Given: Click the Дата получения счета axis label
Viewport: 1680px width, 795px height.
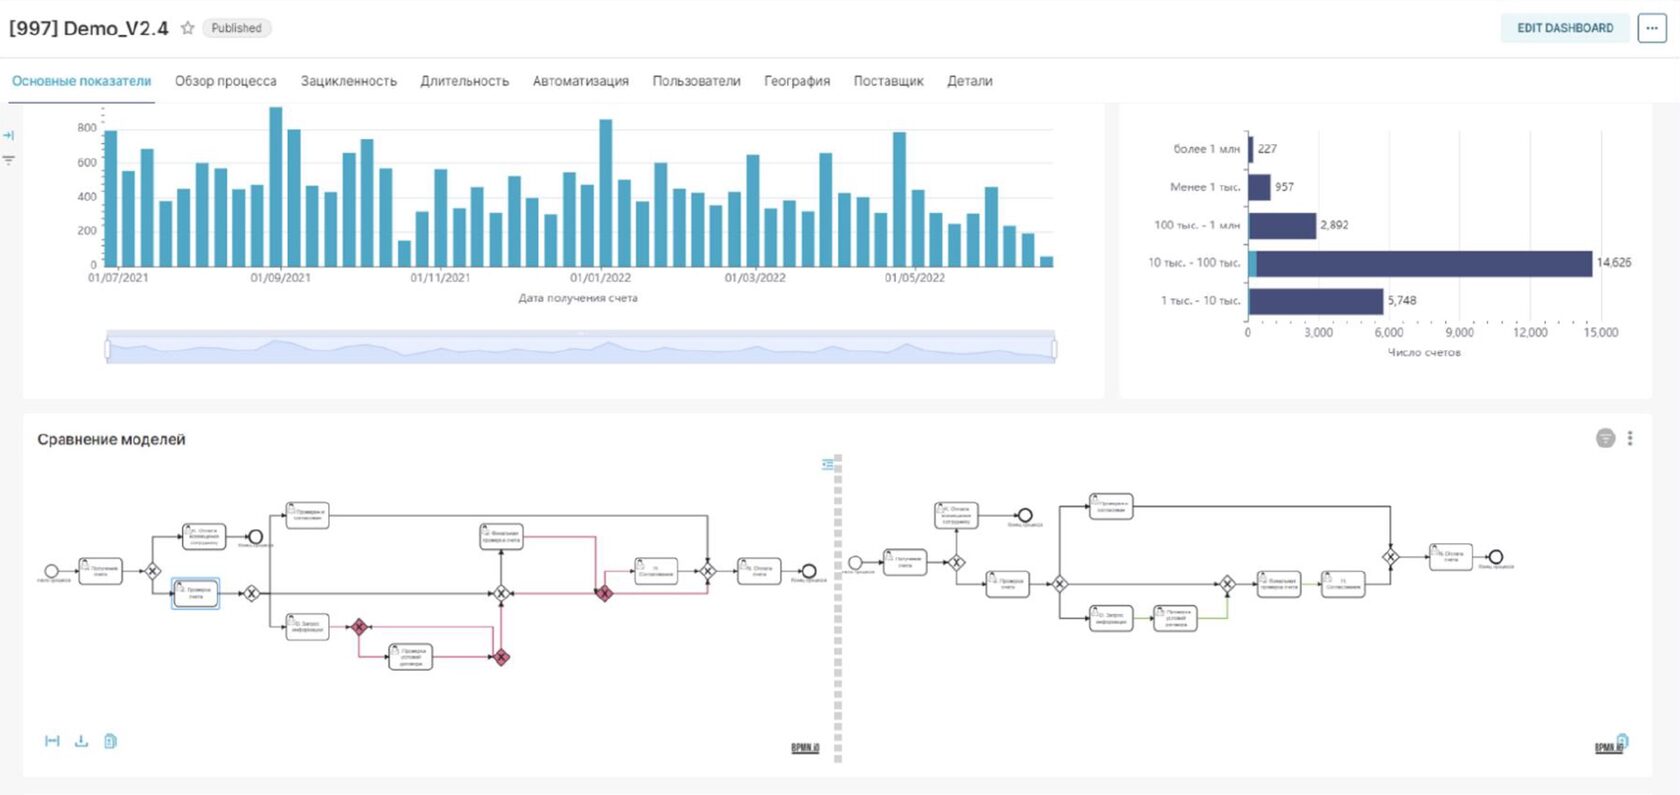Looking at the screenshot, I should (x=578, y=298).
